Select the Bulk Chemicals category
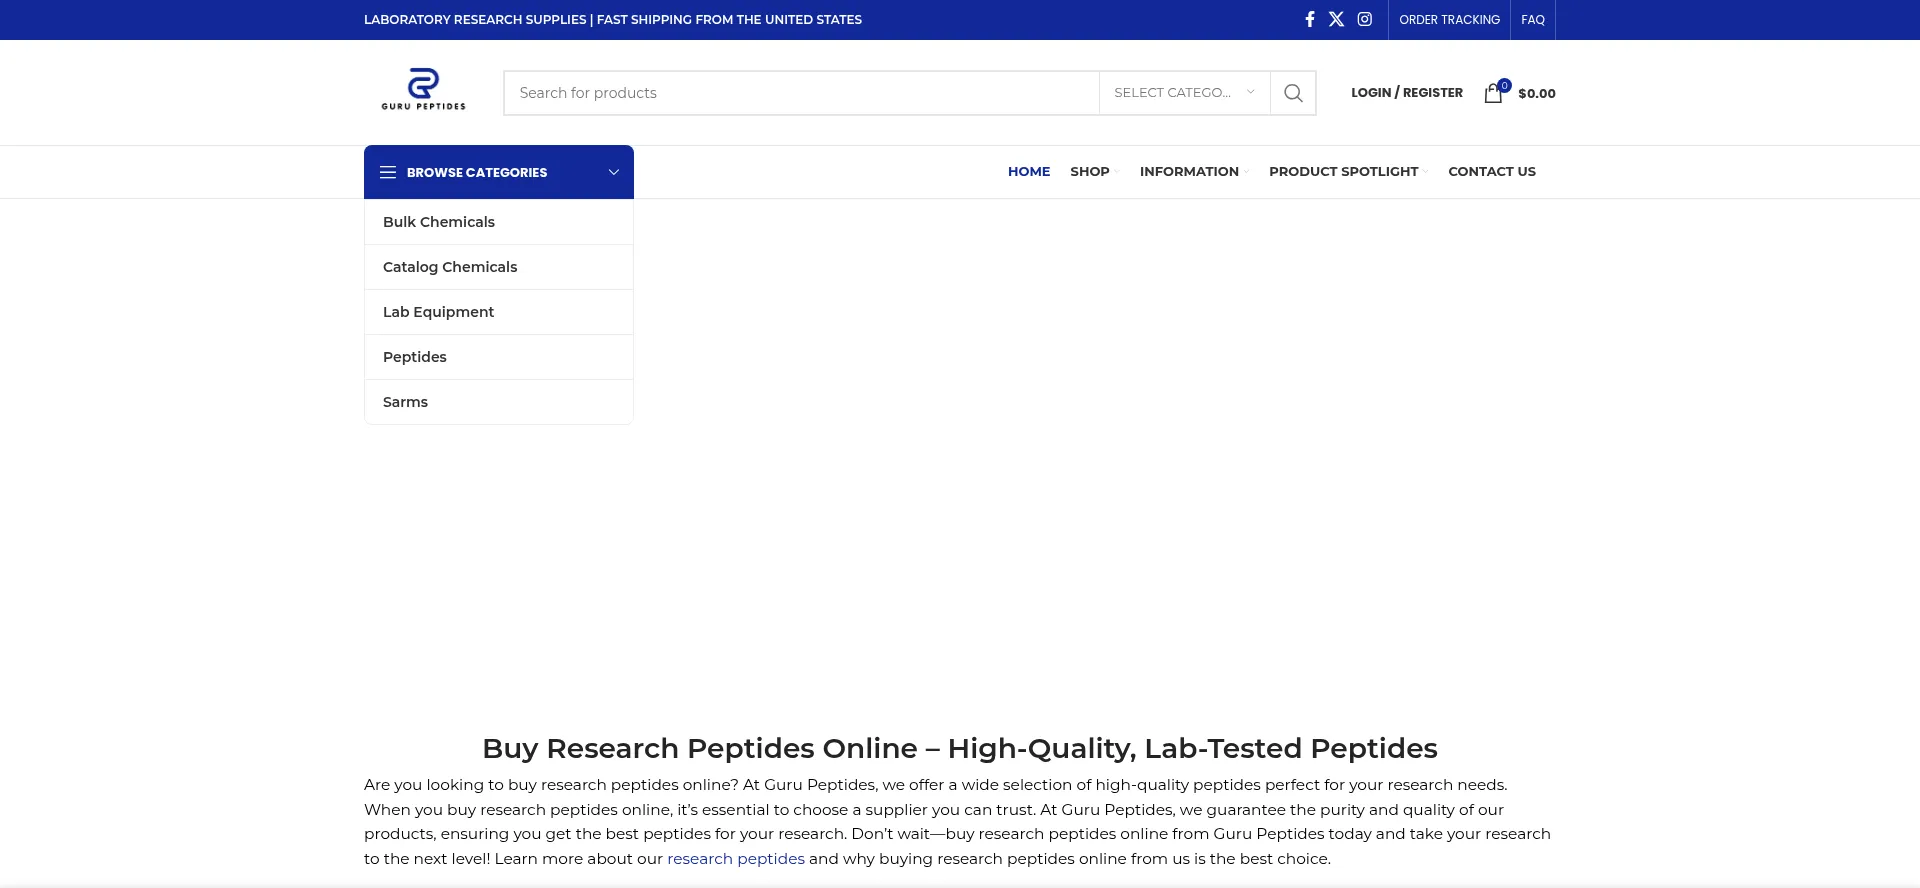Image resolution: width=1920 pixels, height=888 pixels. (499, 222)
